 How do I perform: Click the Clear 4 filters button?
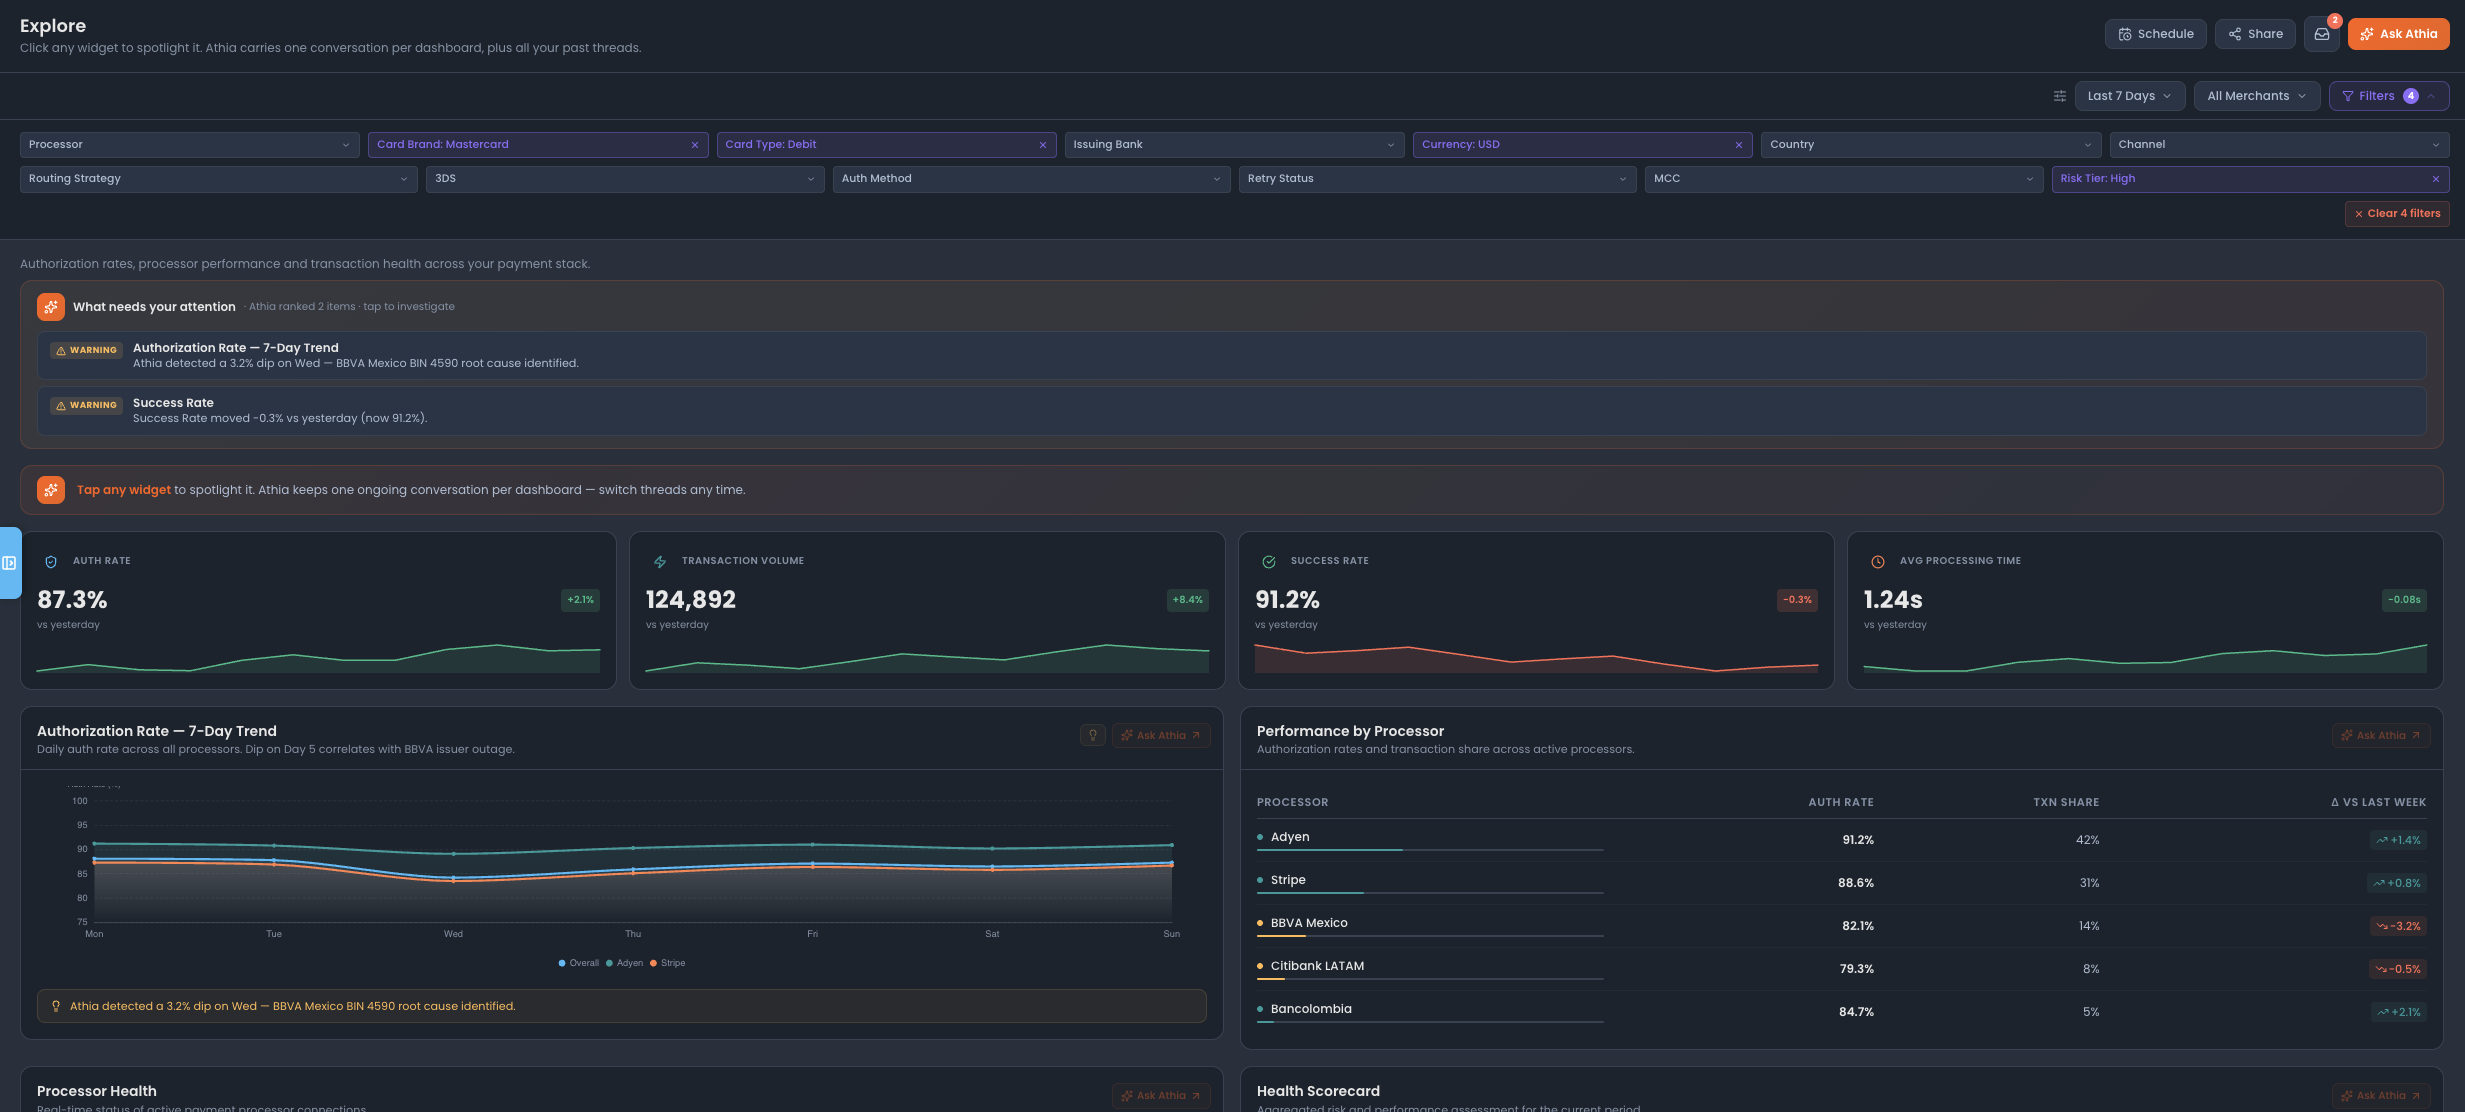[x=2397, y=214]
